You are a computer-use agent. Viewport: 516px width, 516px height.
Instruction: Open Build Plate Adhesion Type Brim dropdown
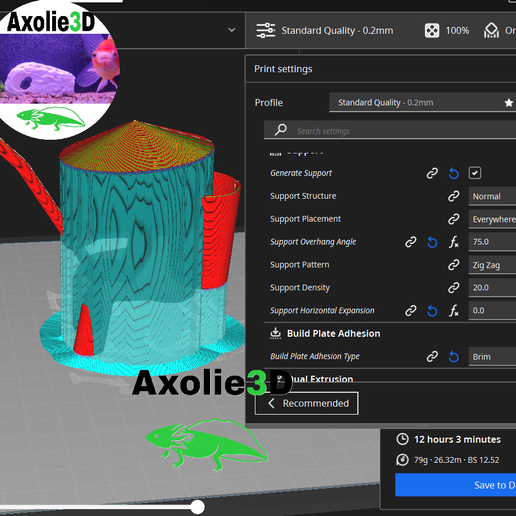tap(492, 357)
